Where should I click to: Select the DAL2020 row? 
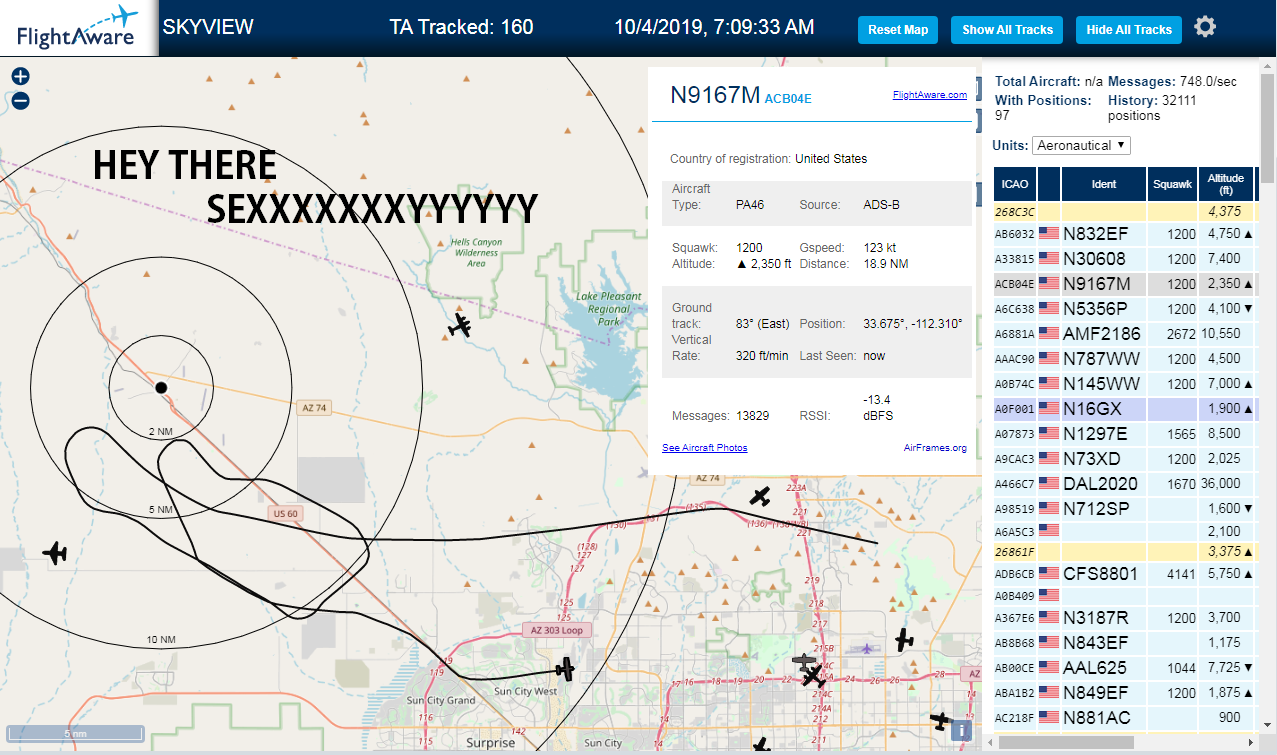tap(1125, 484)
